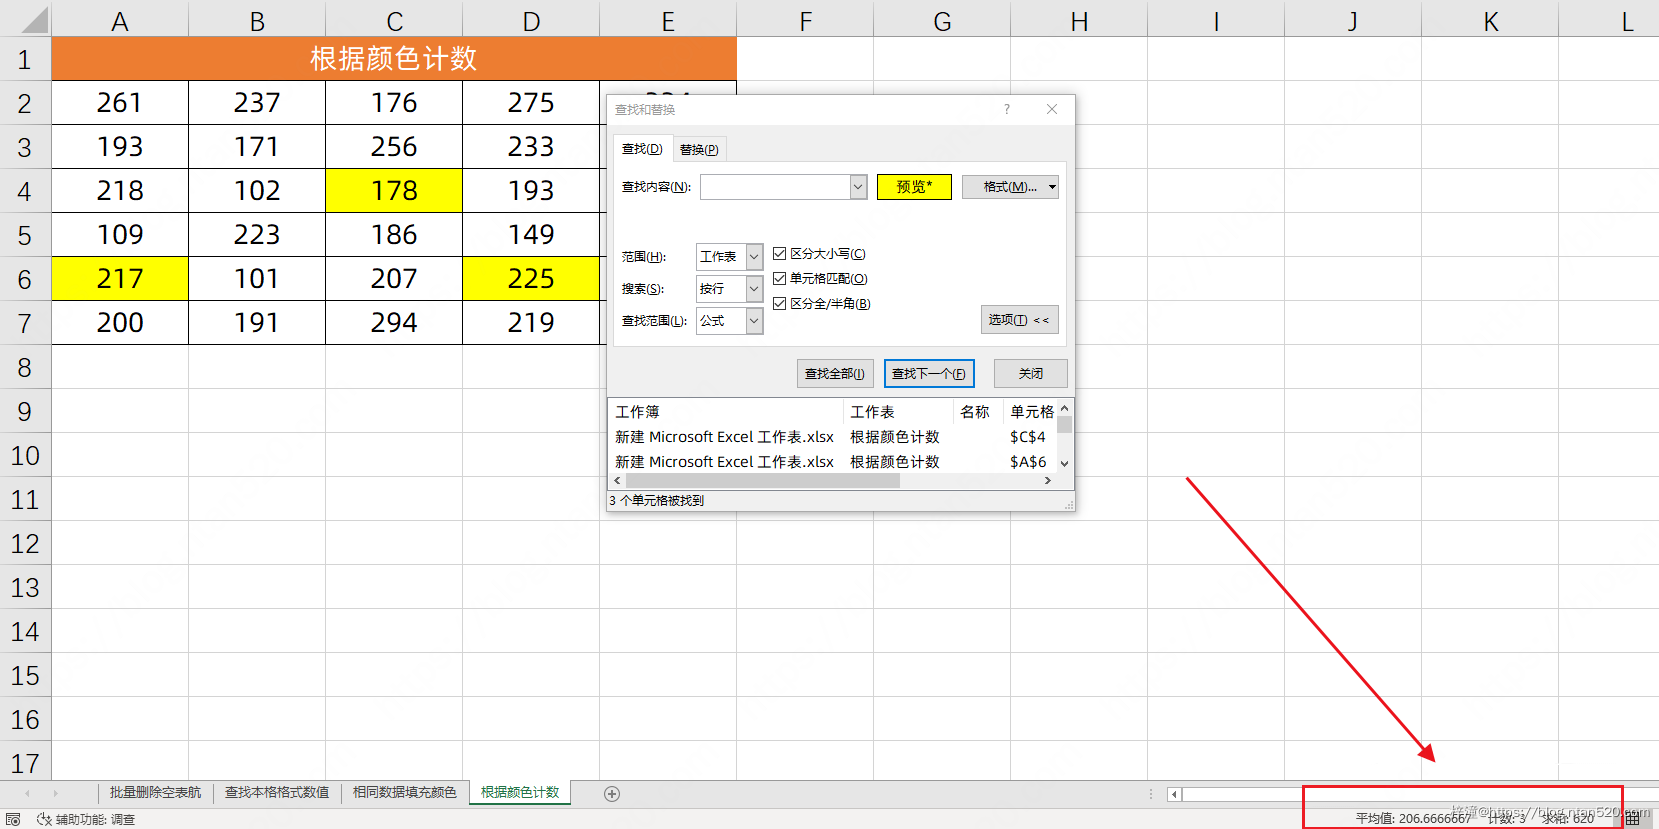Toggle the 区分全/半角 checkbox

click(780, 304)
